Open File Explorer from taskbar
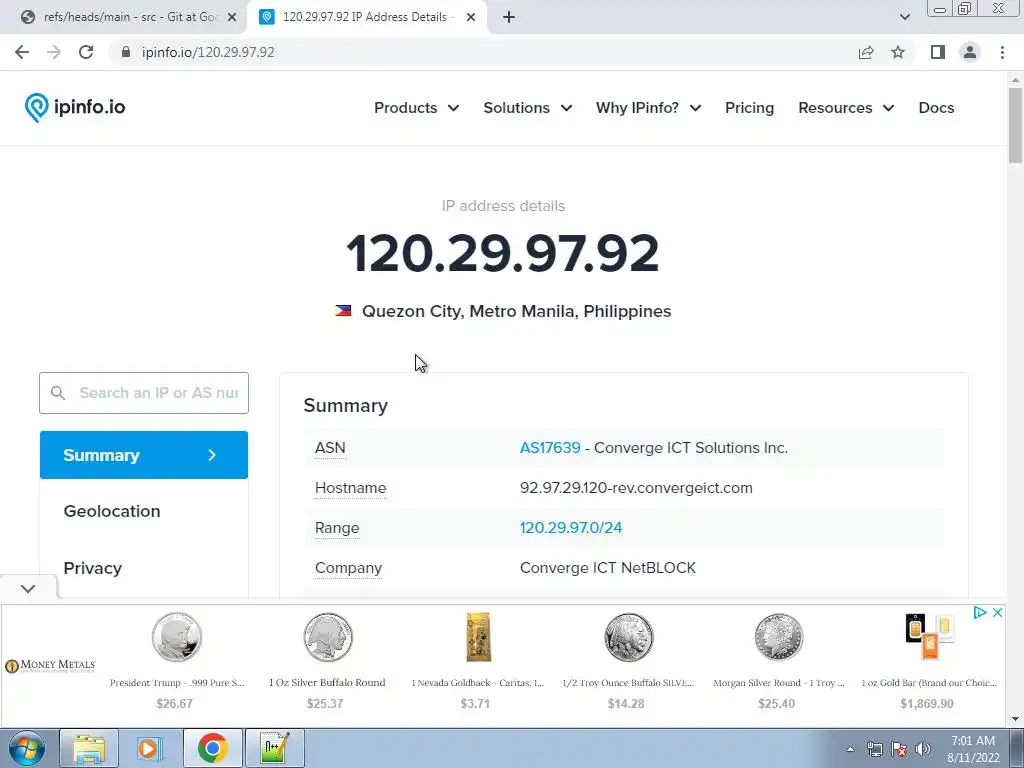Viewport: 1024px width, 768px height. (x=89, y=748)
